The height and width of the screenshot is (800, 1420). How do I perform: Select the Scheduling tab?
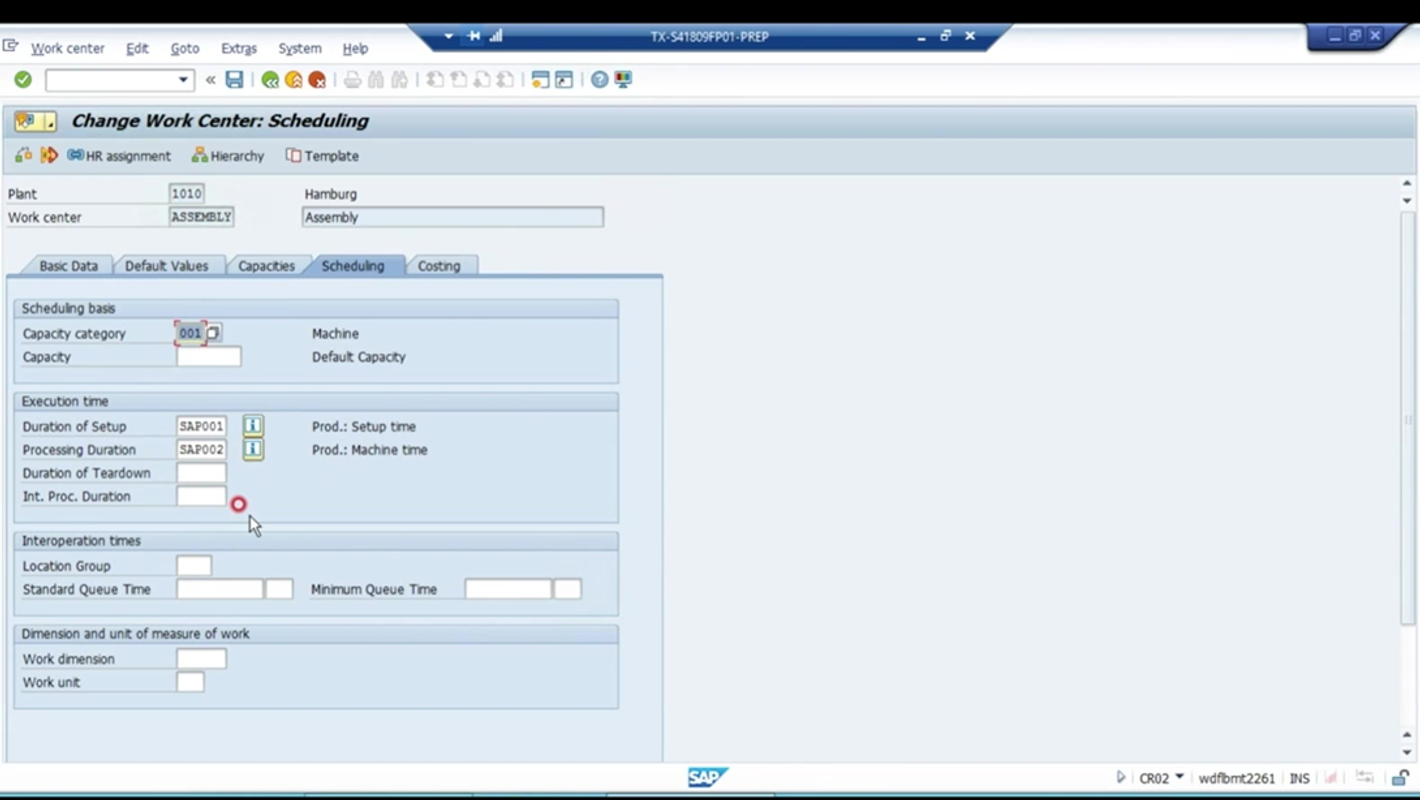[x=353, y=266]
